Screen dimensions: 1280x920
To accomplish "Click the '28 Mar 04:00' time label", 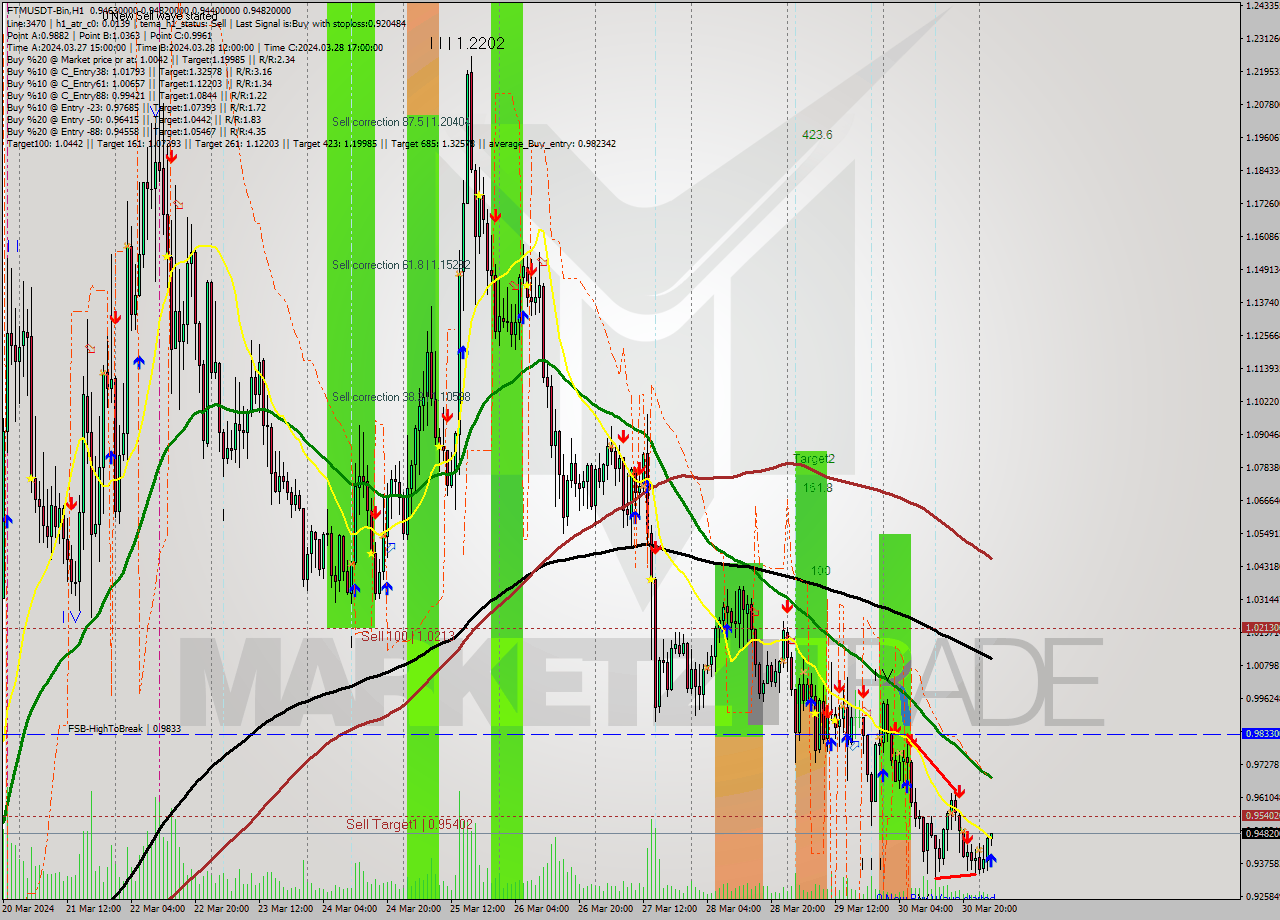I will 736,909.
